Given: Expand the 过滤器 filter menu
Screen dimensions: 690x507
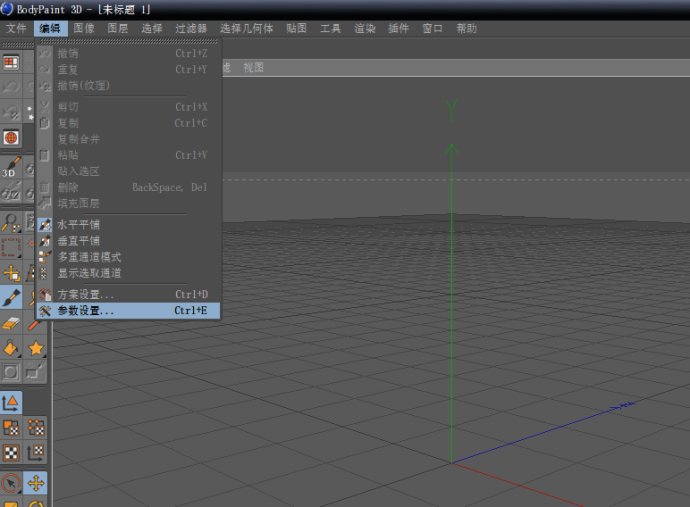Looking at the screenshot, I should (191, 29).
